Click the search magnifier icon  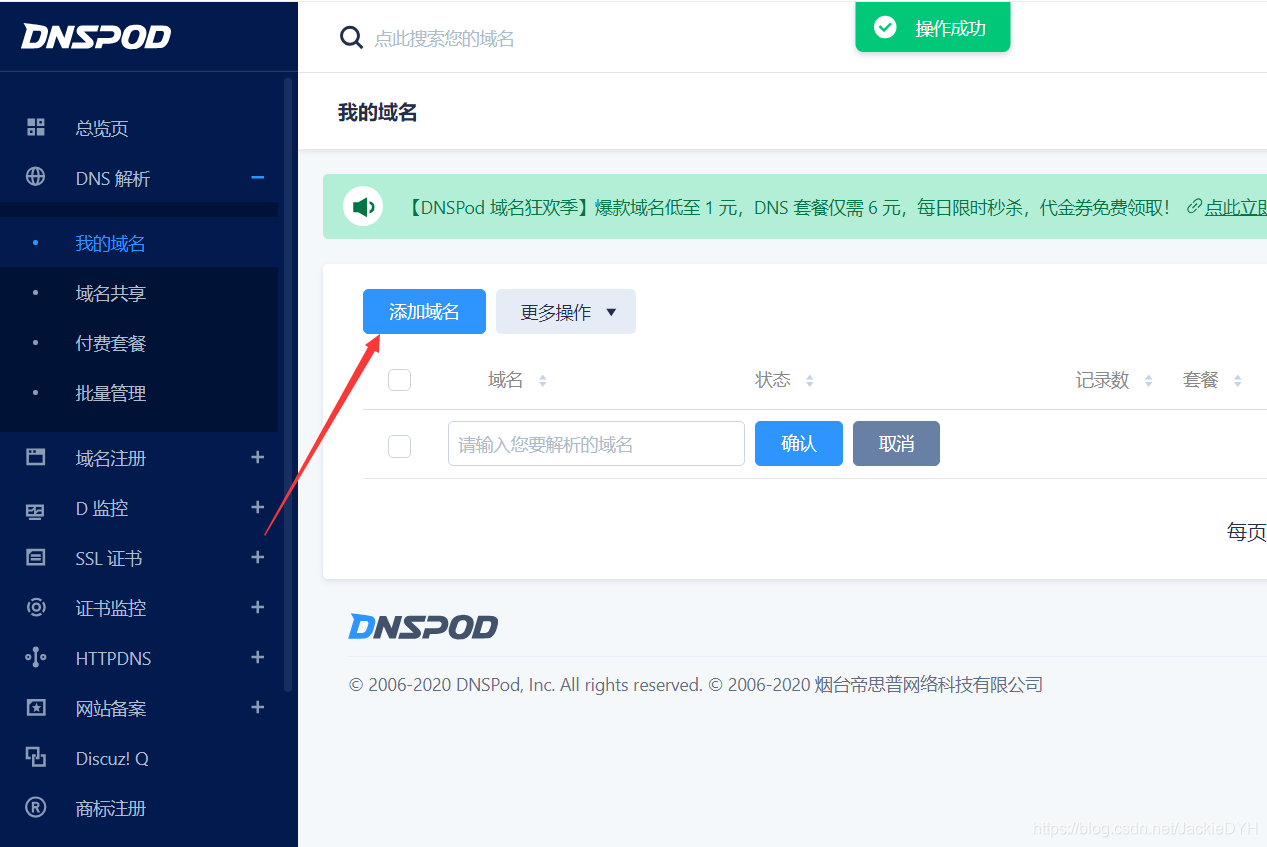351,38
